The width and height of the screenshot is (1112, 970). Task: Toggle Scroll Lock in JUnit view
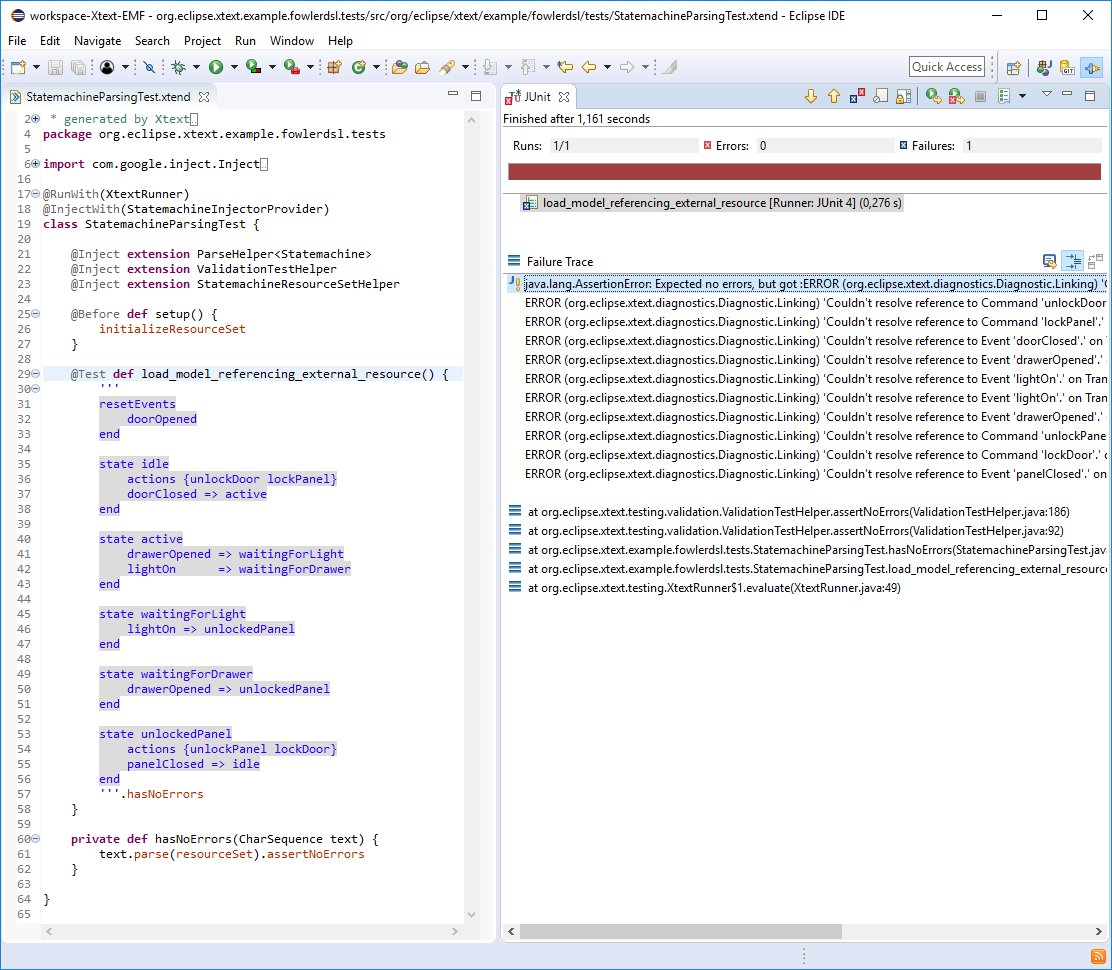(x=904, y=96)
